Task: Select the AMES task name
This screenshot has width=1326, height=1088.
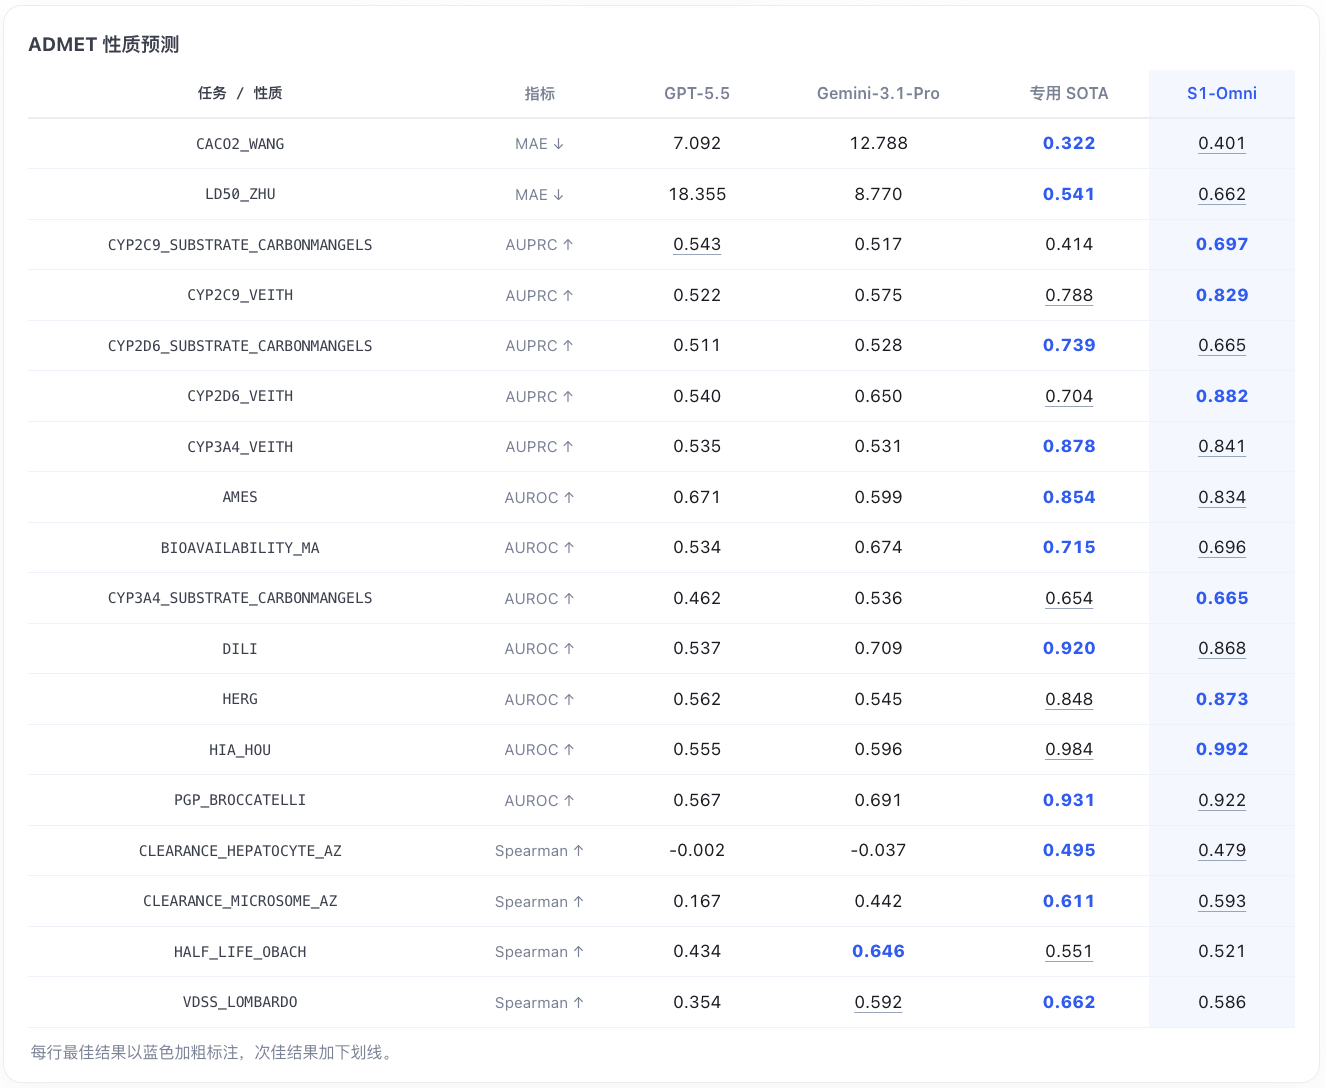Action: pos(240,497)
